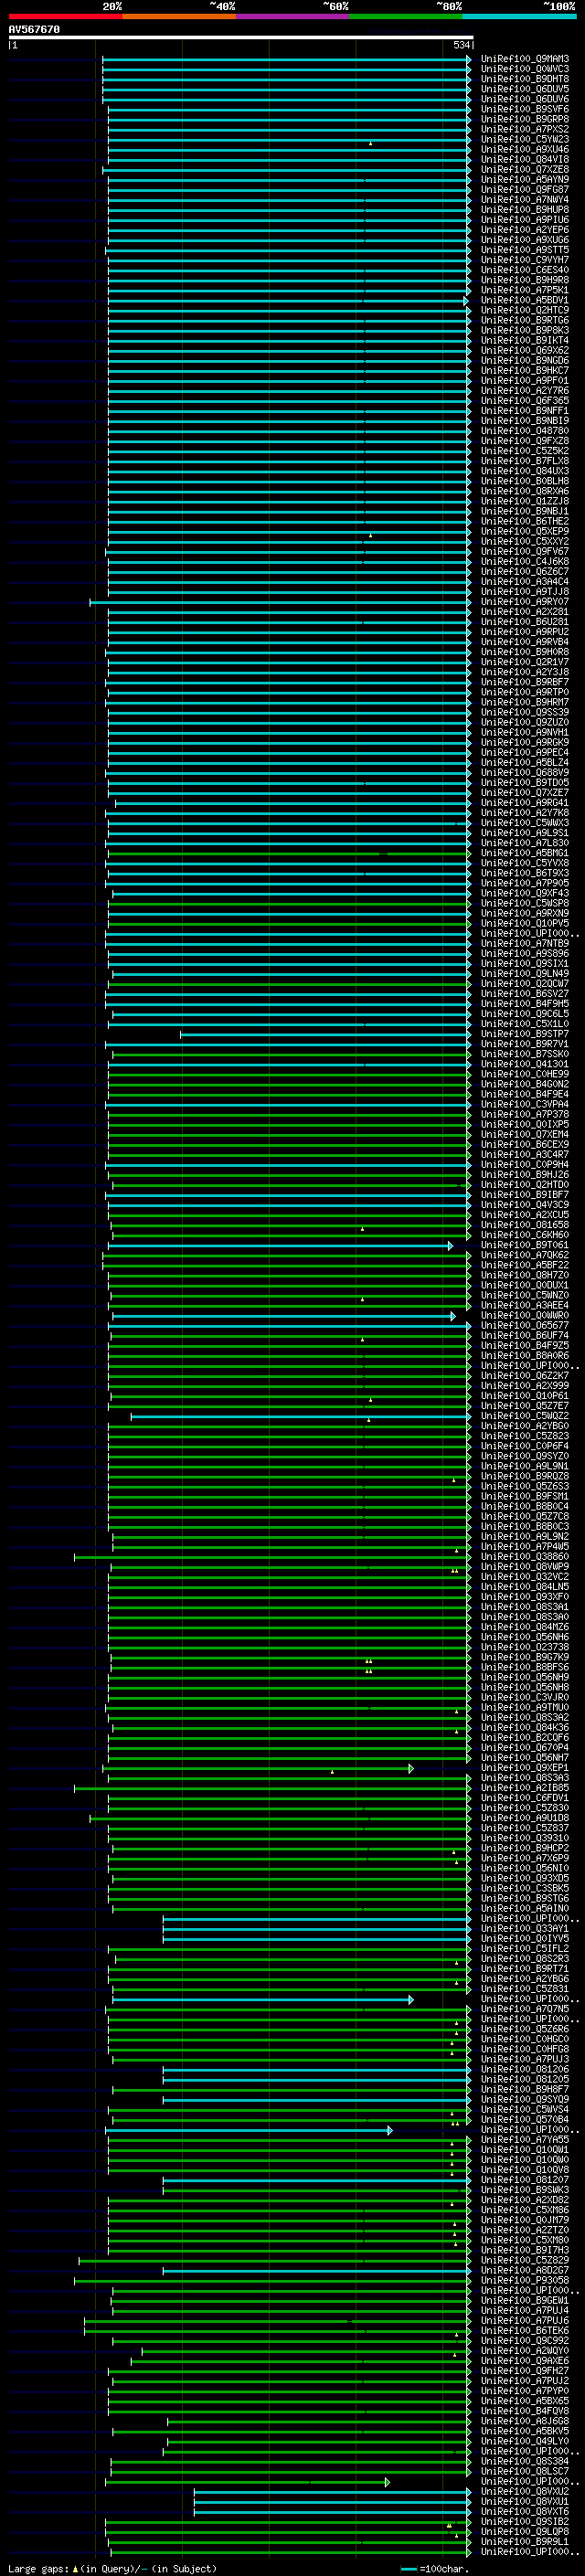Click hit label UniRef100_A9PIU6

point(525,220)
